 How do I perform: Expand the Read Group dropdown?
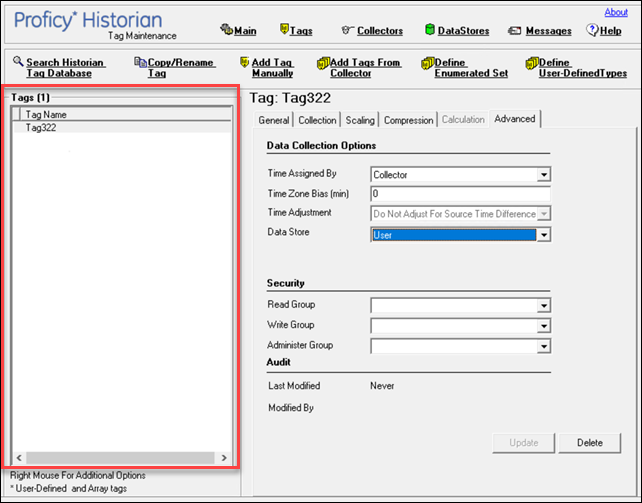click(x=544, y=305)
